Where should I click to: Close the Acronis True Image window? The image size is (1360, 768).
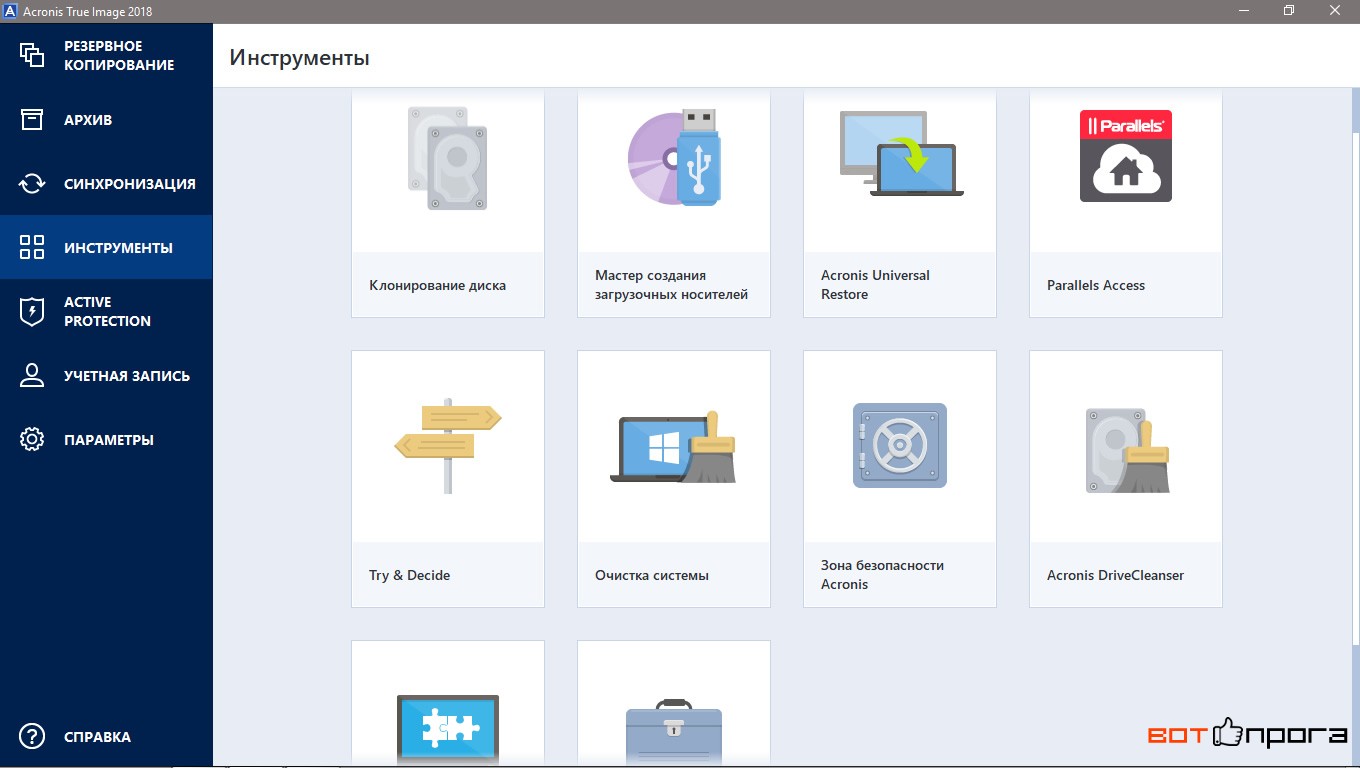point(1336,10)
